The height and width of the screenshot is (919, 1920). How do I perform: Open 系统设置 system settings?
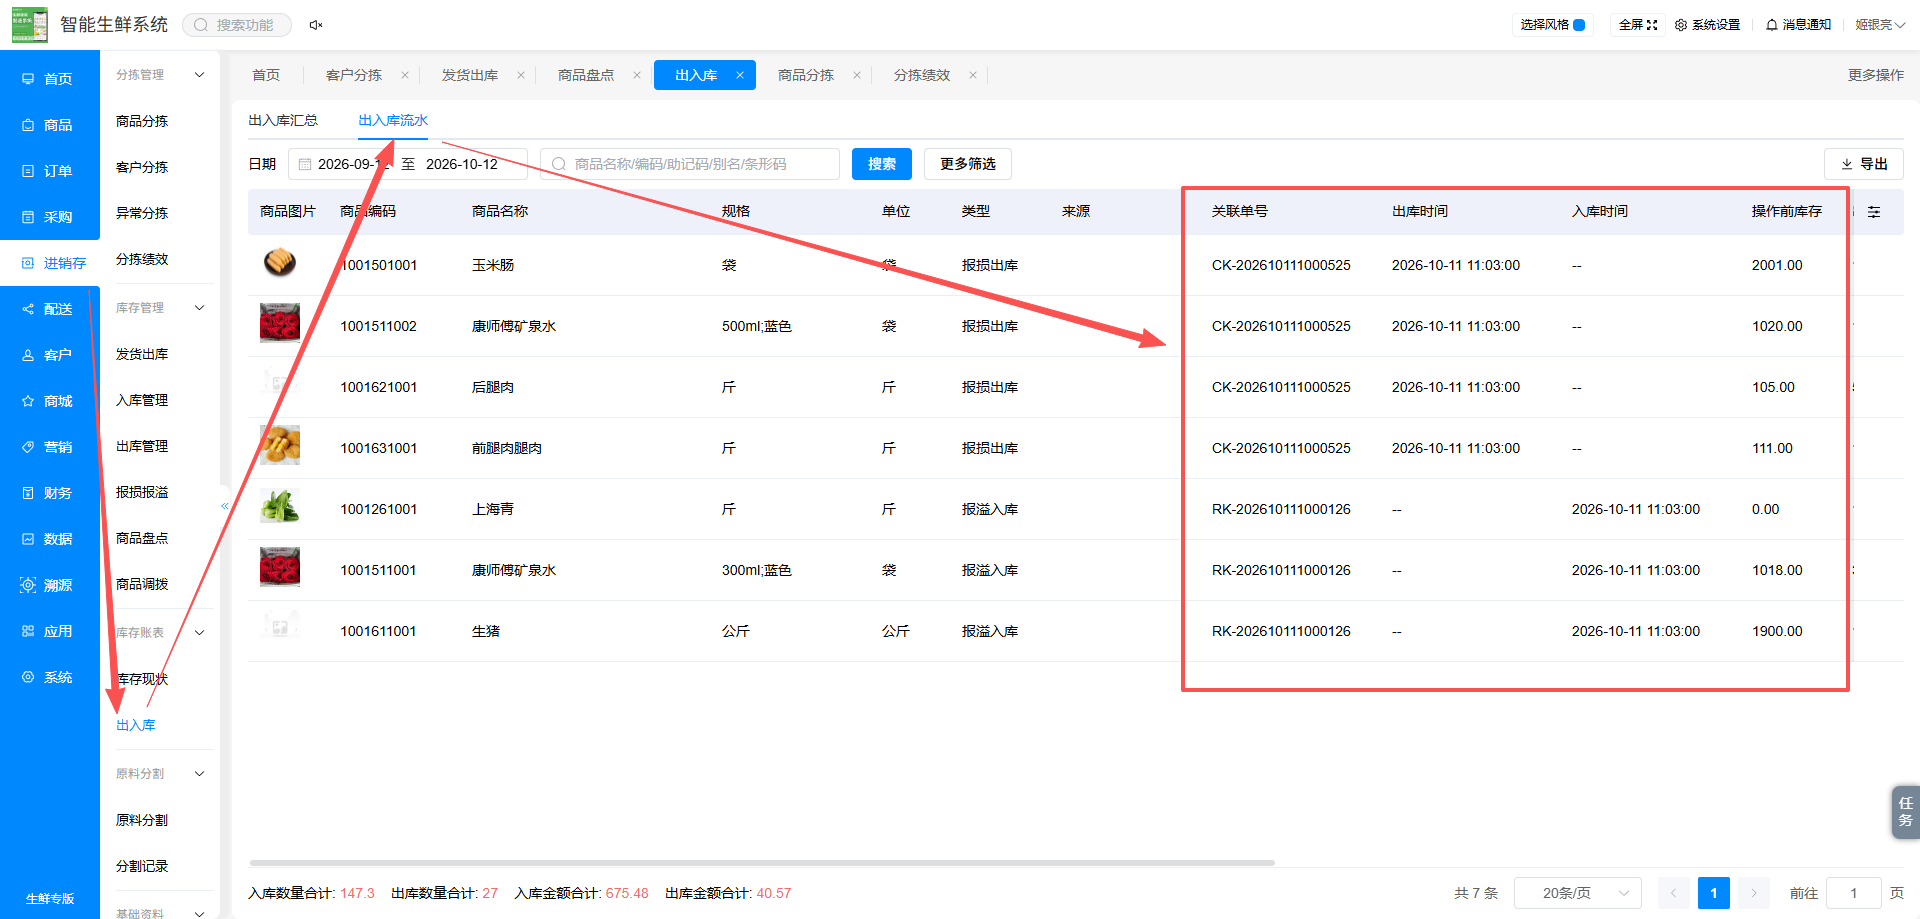click(x=1708, y=25)
